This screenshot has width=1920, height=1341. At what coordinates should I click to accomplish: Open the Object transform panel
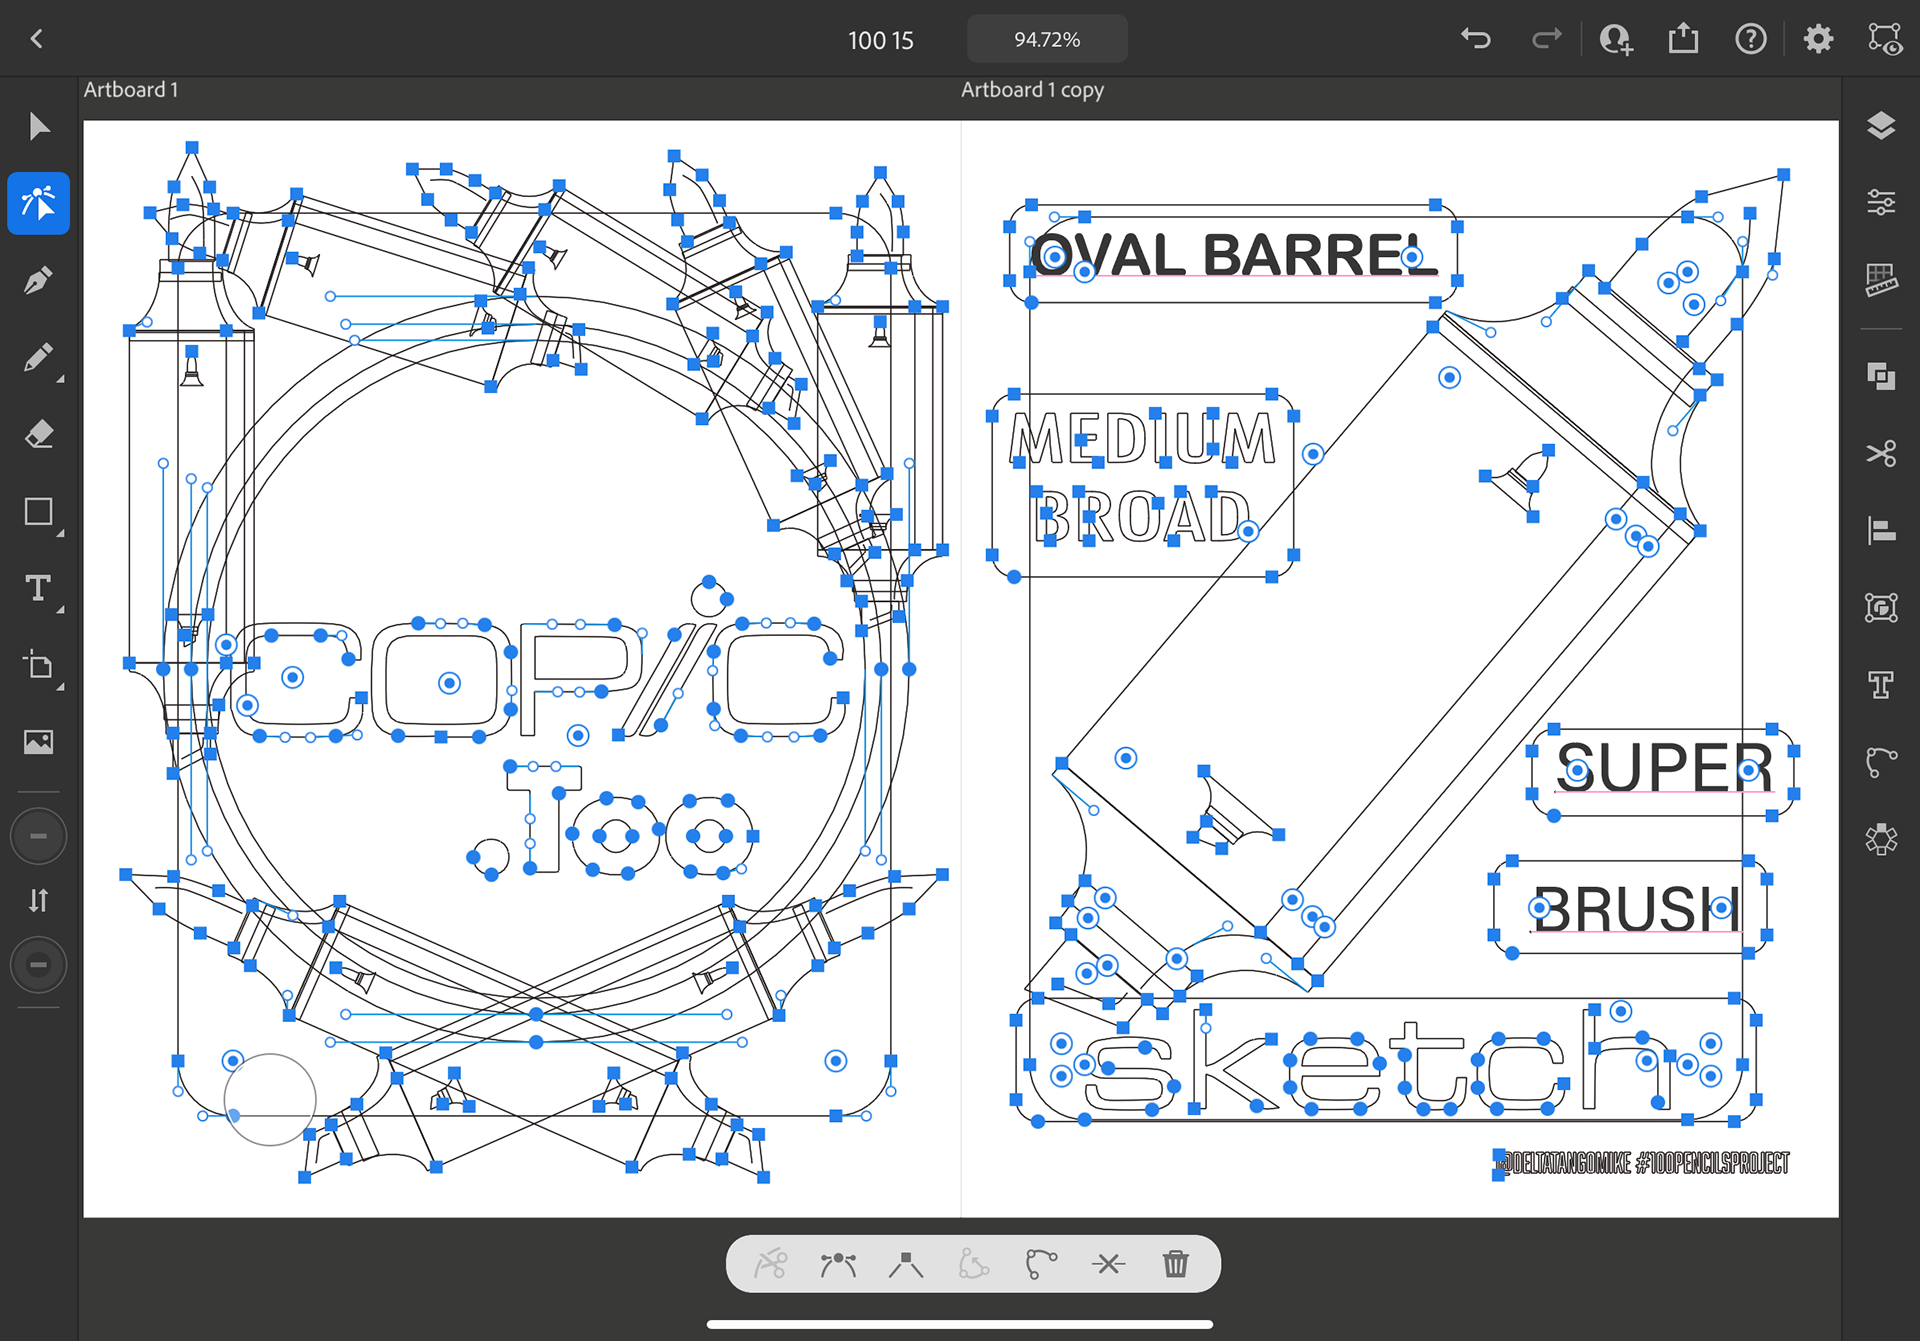(x=1881, y=608)
